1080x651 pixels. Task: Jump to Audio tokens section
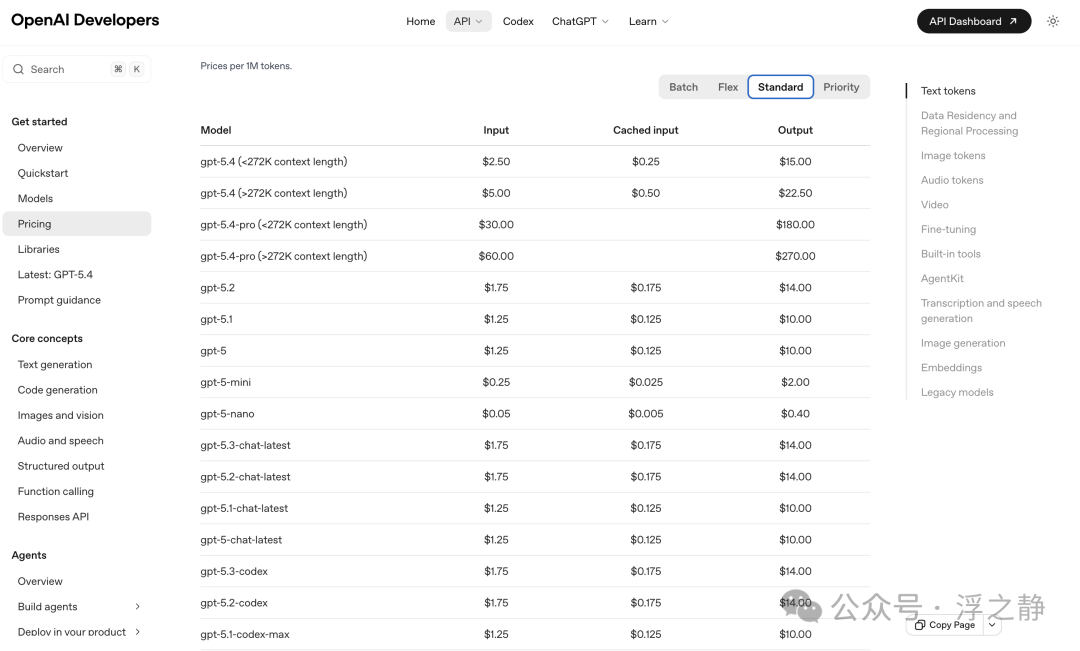click(x=952, y=180)
